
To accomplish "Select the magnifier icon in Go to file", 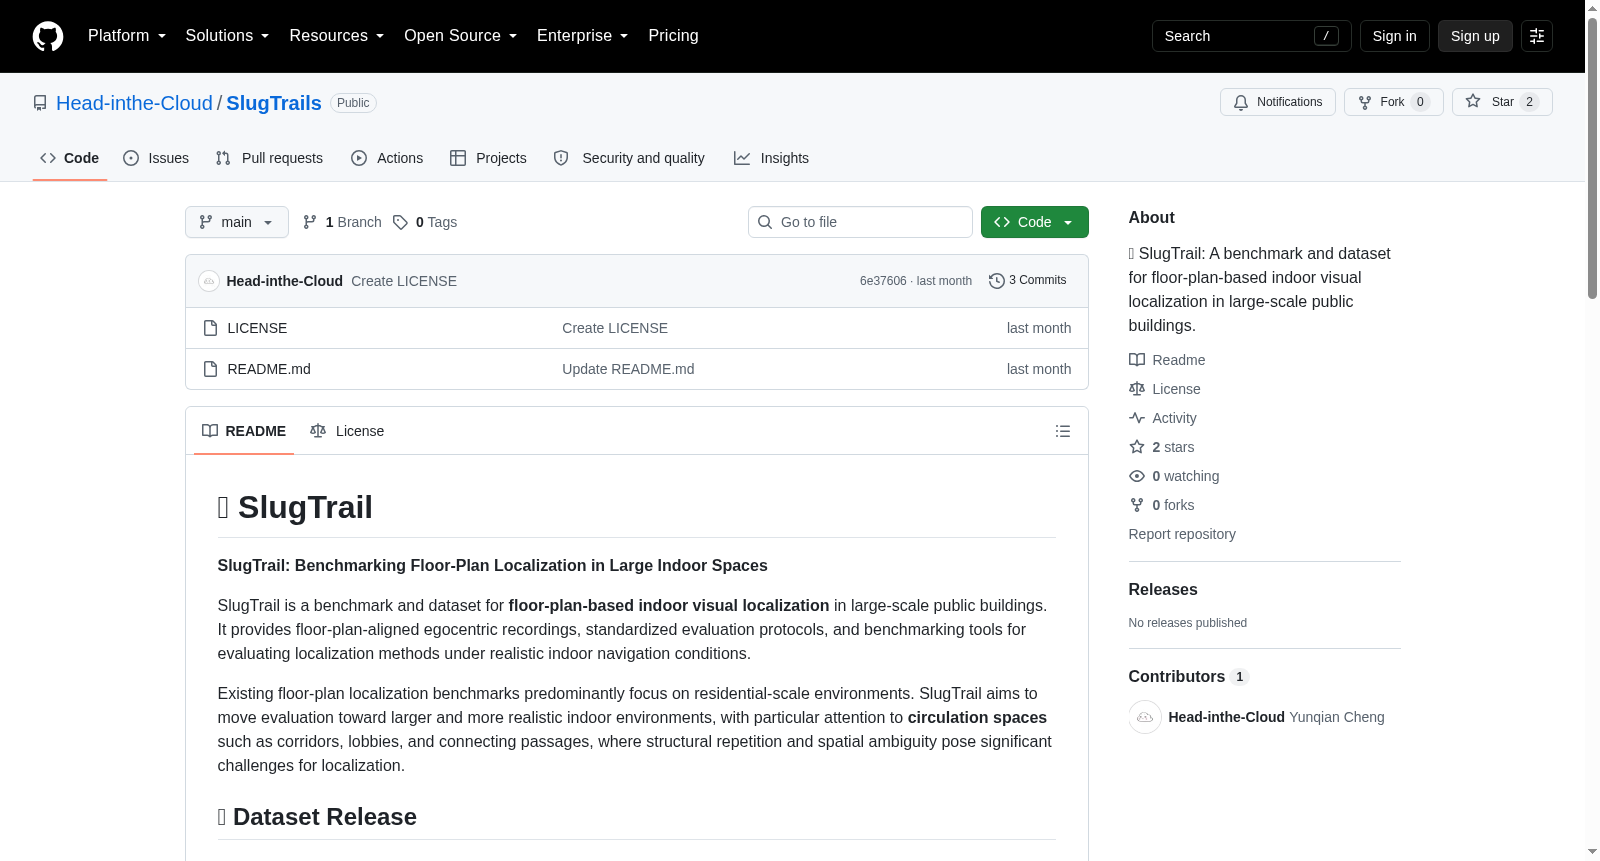I will 765,222.
